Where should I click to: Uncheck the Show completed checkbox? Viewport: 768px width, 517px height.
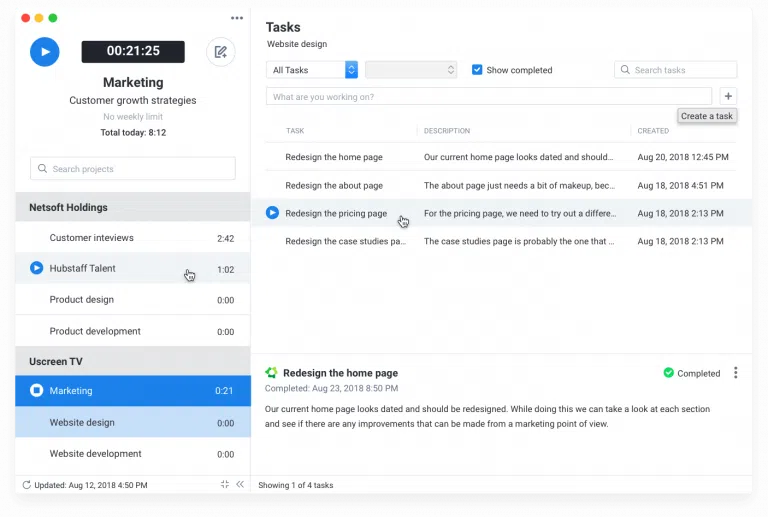click(477, 70)
